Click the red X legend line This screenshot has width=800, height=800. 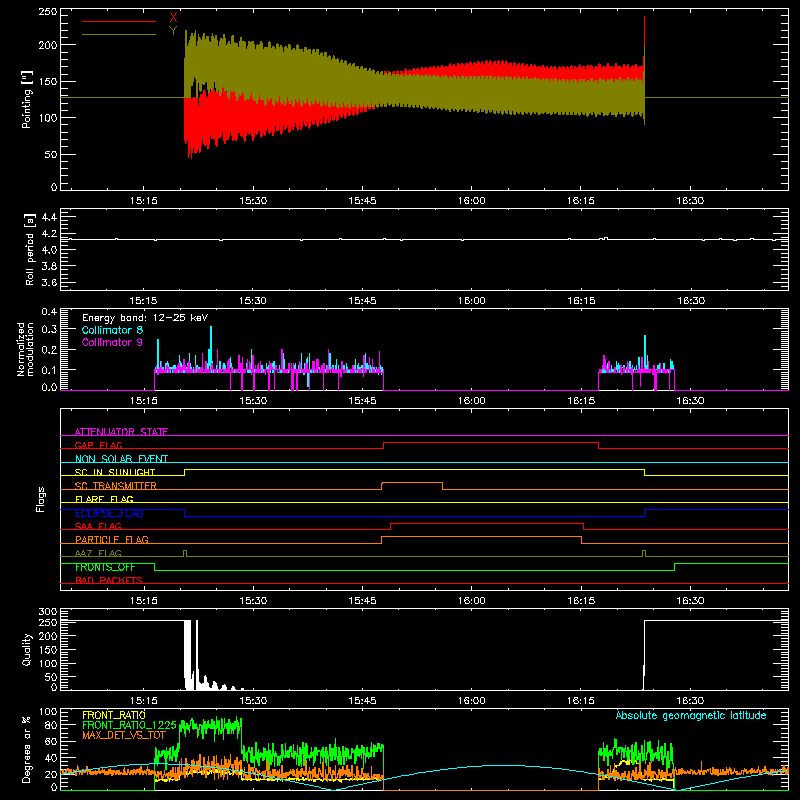coord(119,21)
